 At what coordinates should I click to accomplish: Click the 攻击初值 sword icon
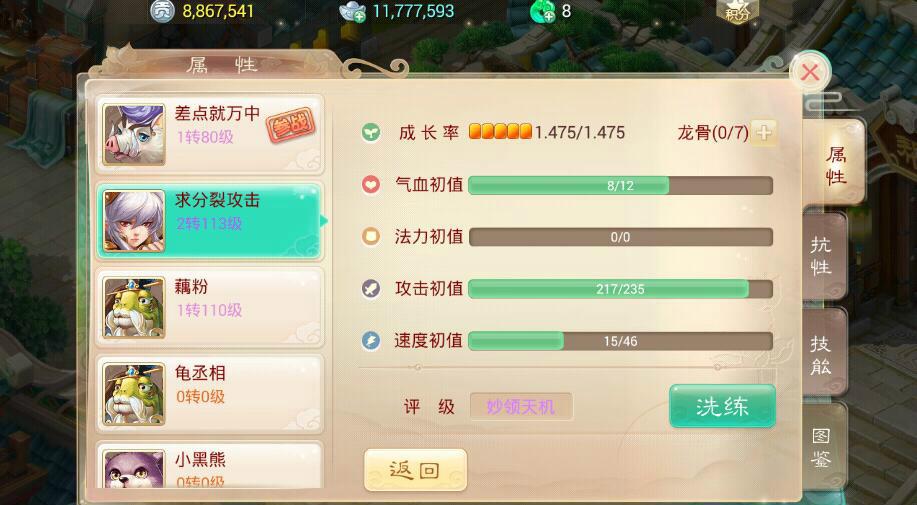click(x=370, y=289)
